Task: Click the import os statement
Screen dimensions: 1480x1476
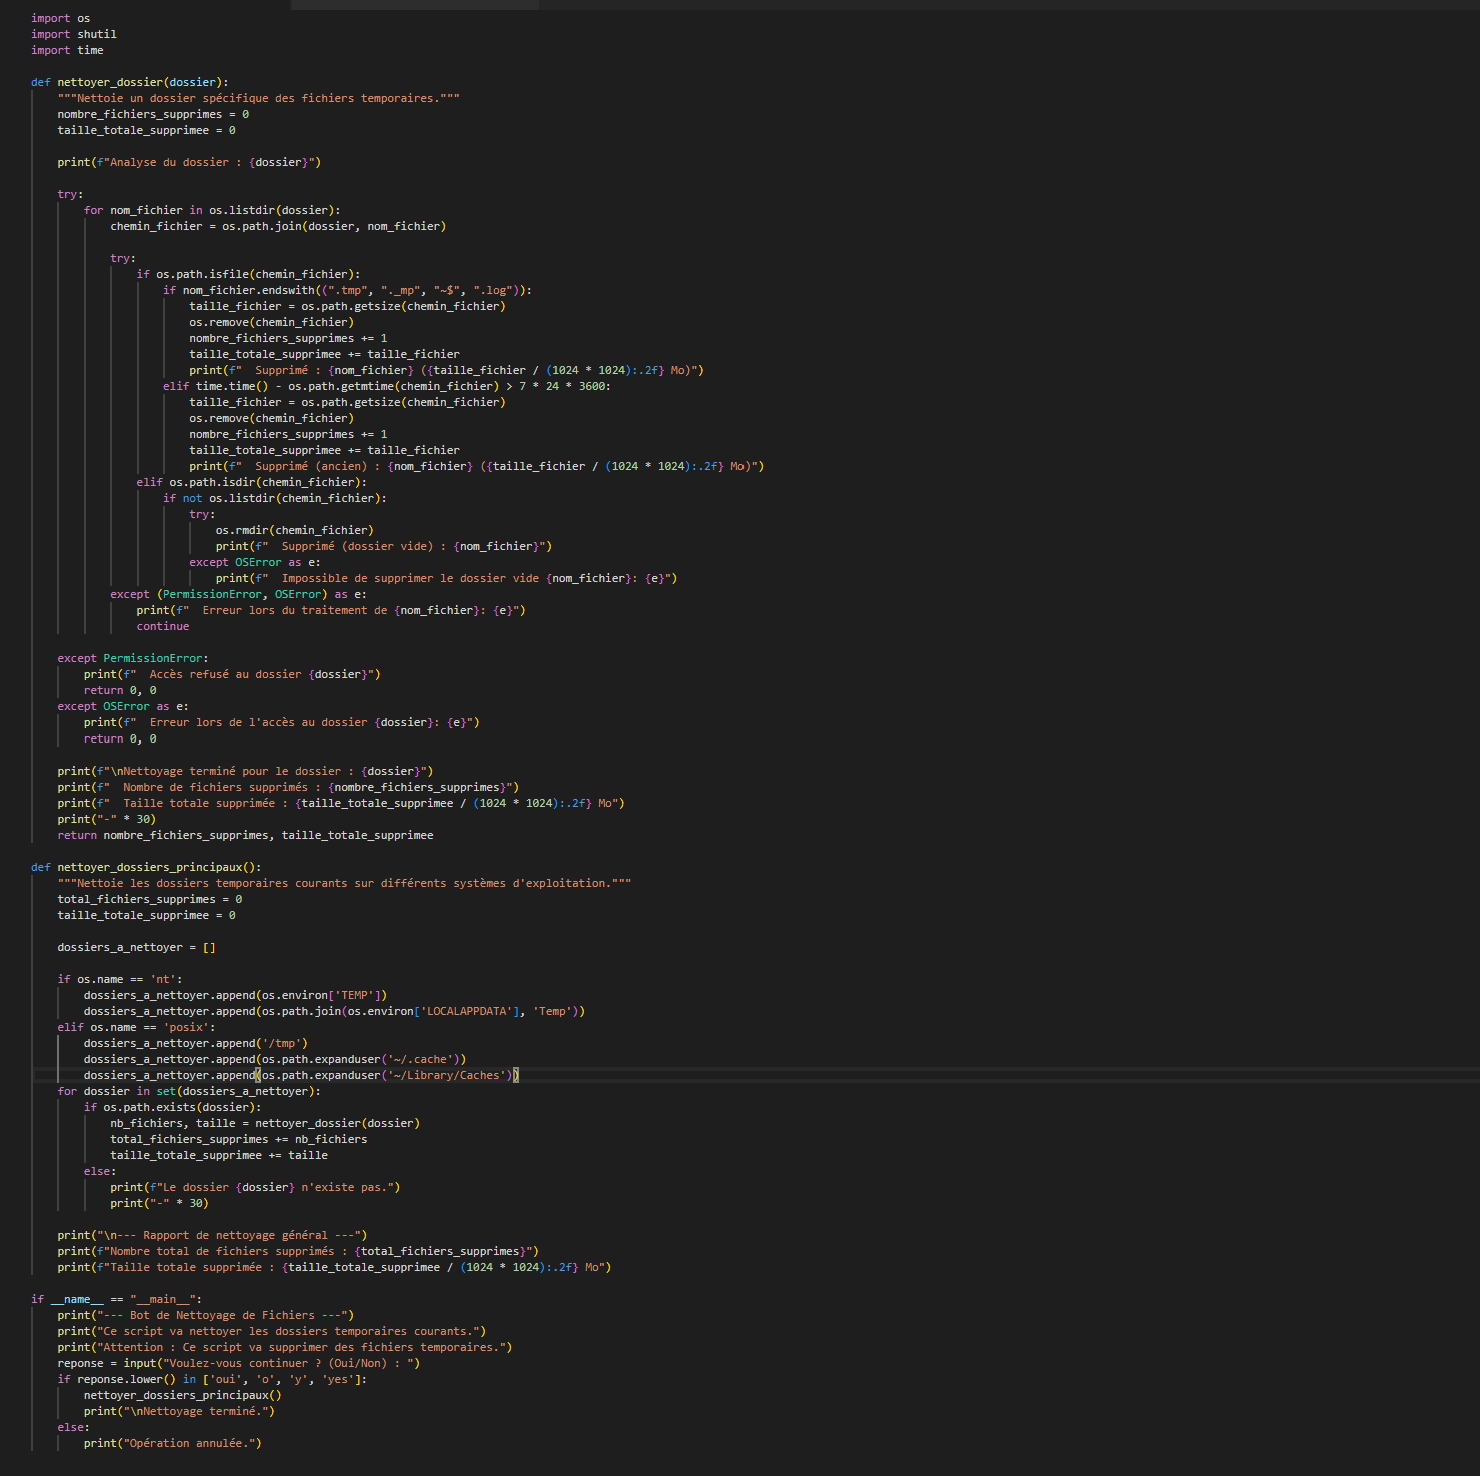Action: pyautogui.click(x=58, y=17)
